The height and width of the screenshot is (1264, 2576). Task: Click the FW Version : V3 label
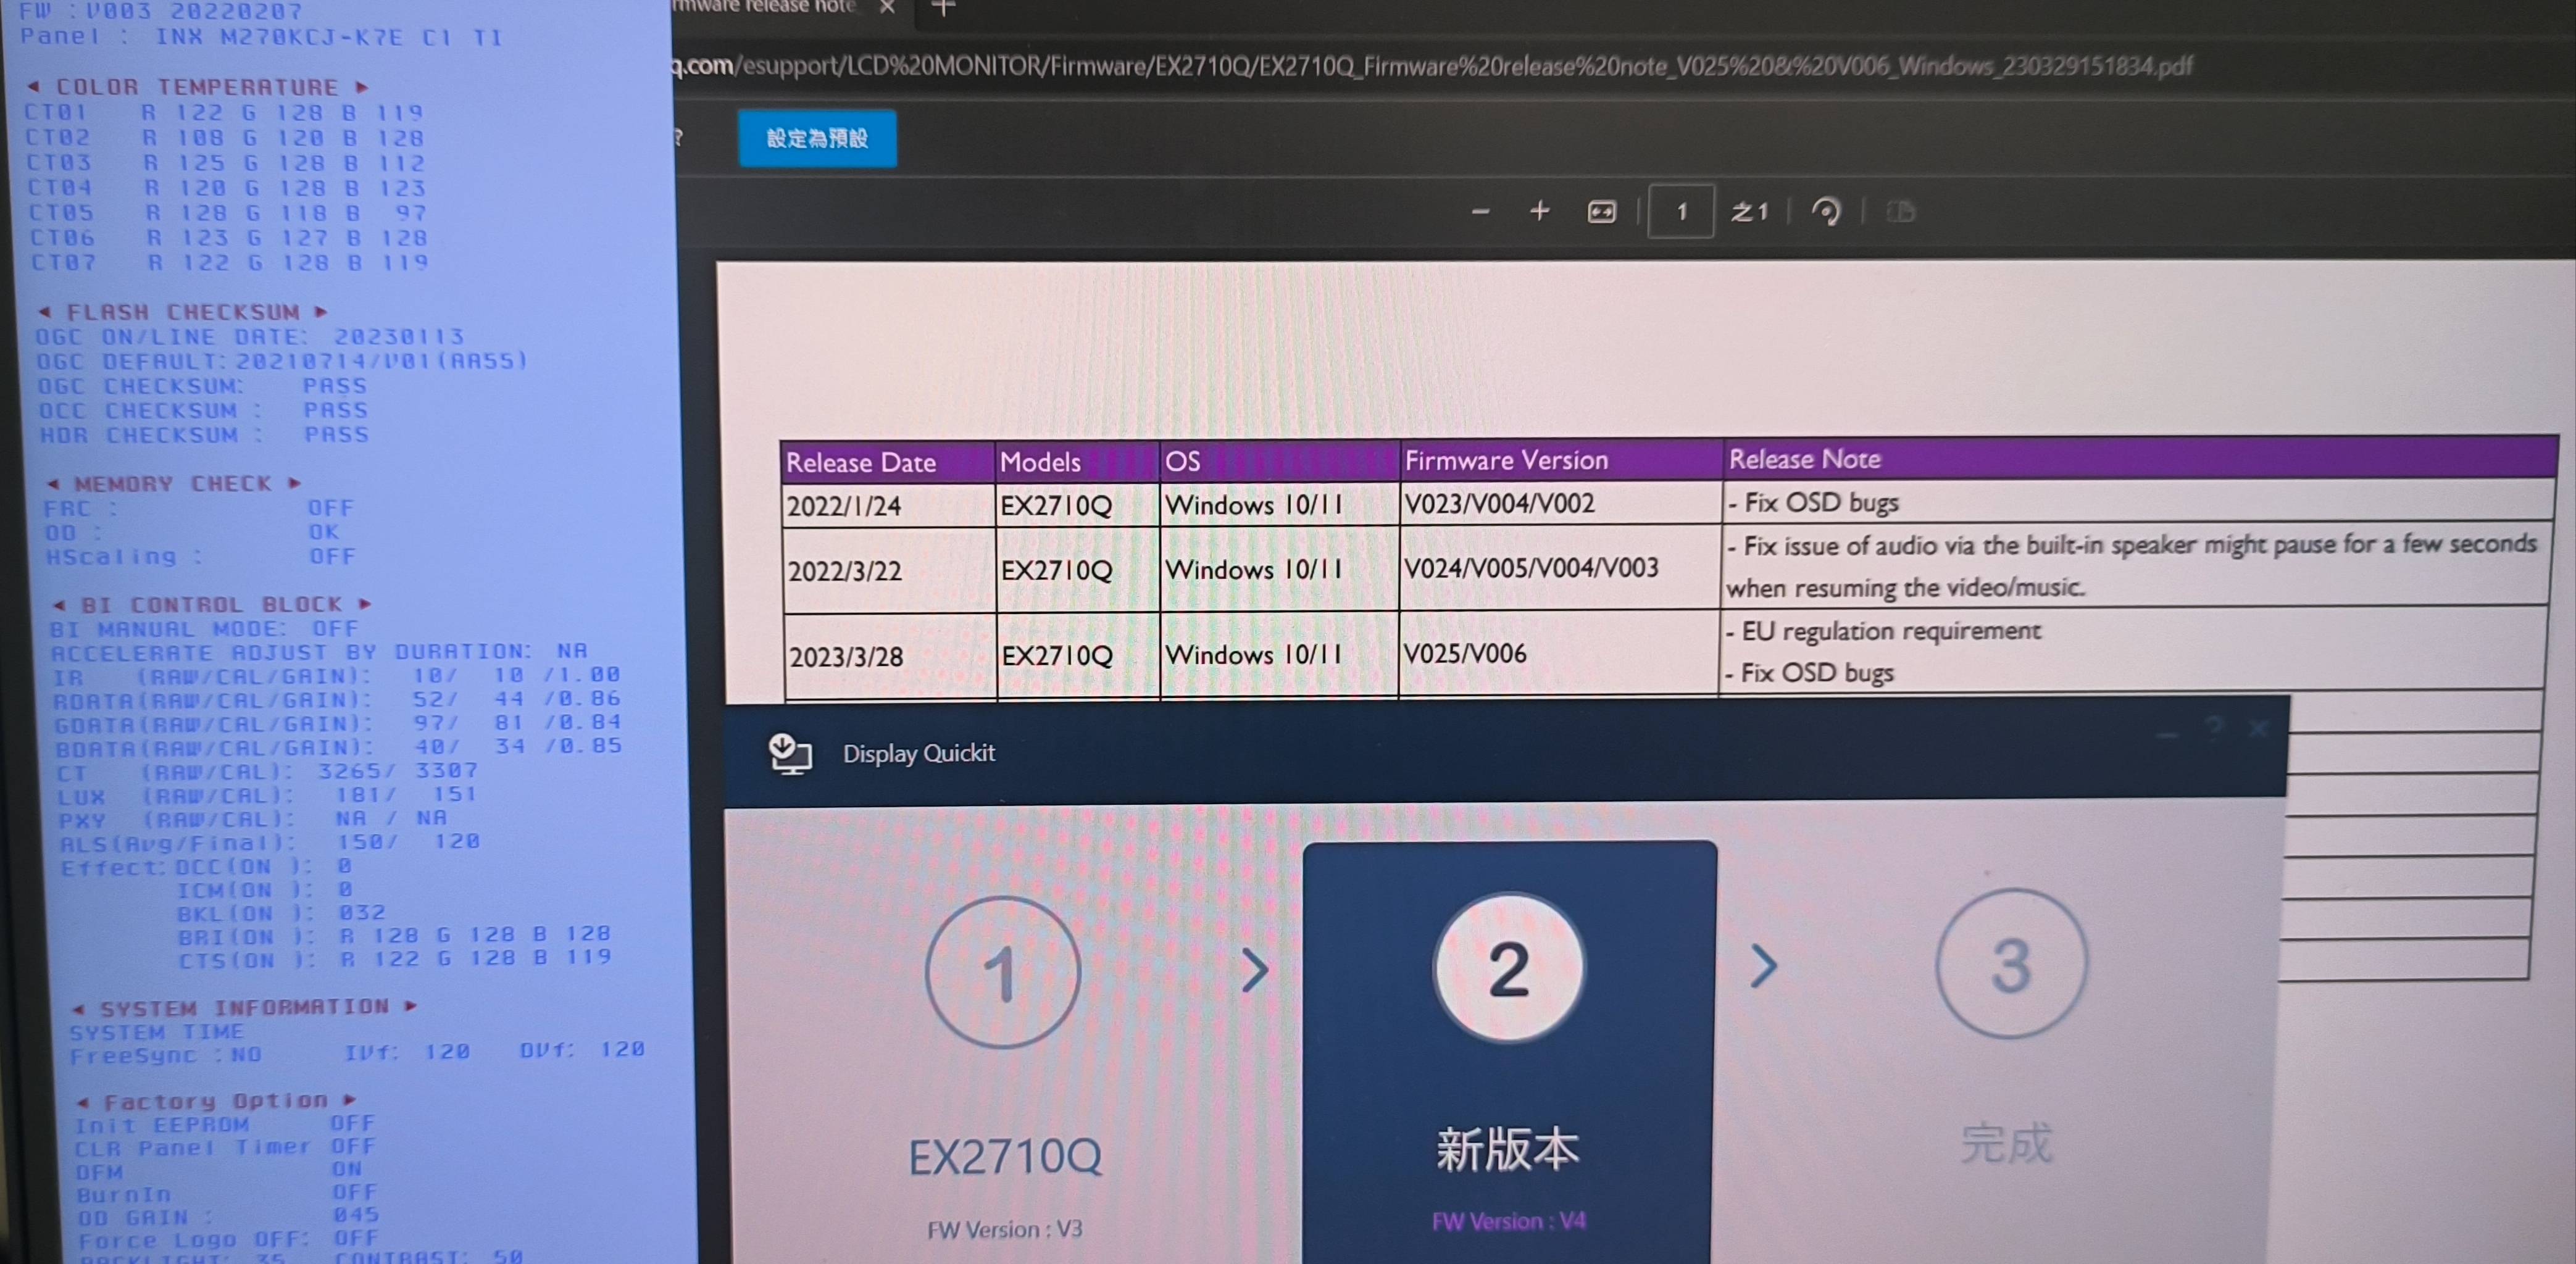[1004, 1229]
